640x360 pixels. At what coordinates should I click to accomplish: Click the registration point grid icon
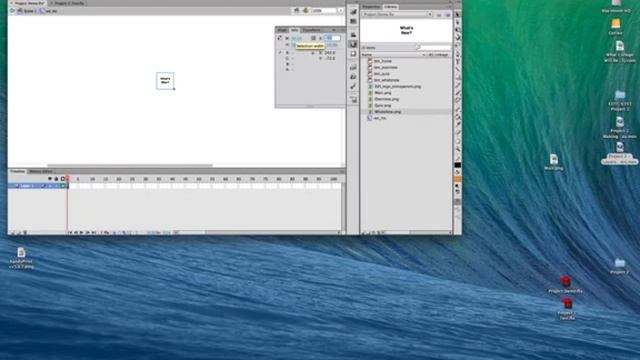[x=313, y=38]
